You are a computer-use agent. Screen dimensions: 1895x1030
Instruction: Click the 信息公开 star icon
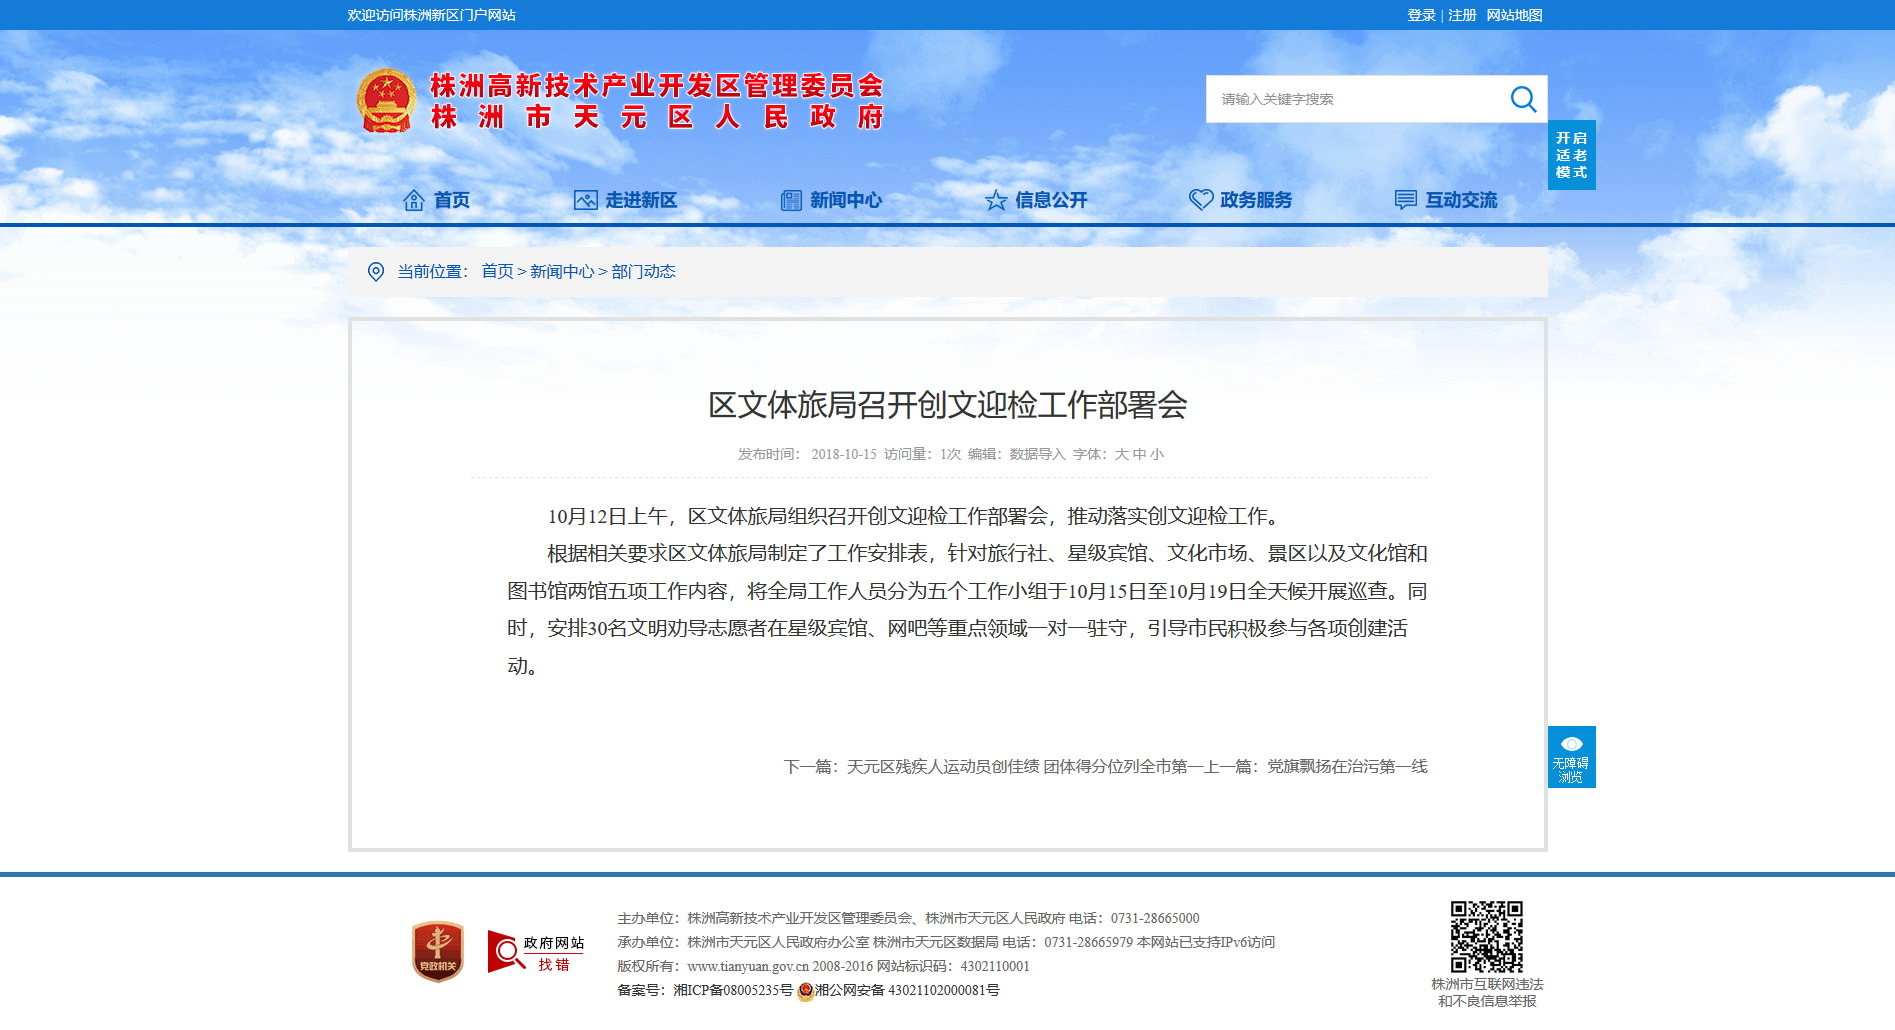point(996,200)
